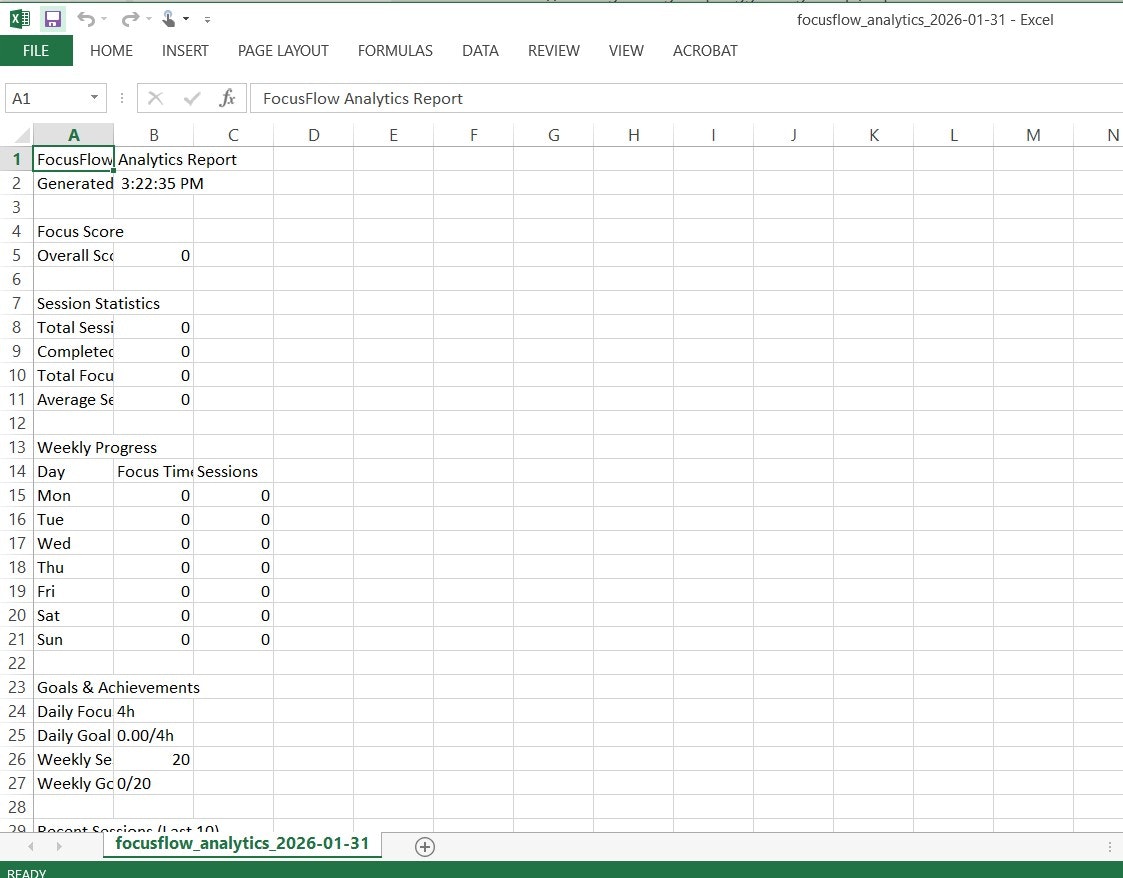The height and width of the screenshot is (878, 1123).
Task: Open the Undo history dropdown arrow
Action: [105, 19]
